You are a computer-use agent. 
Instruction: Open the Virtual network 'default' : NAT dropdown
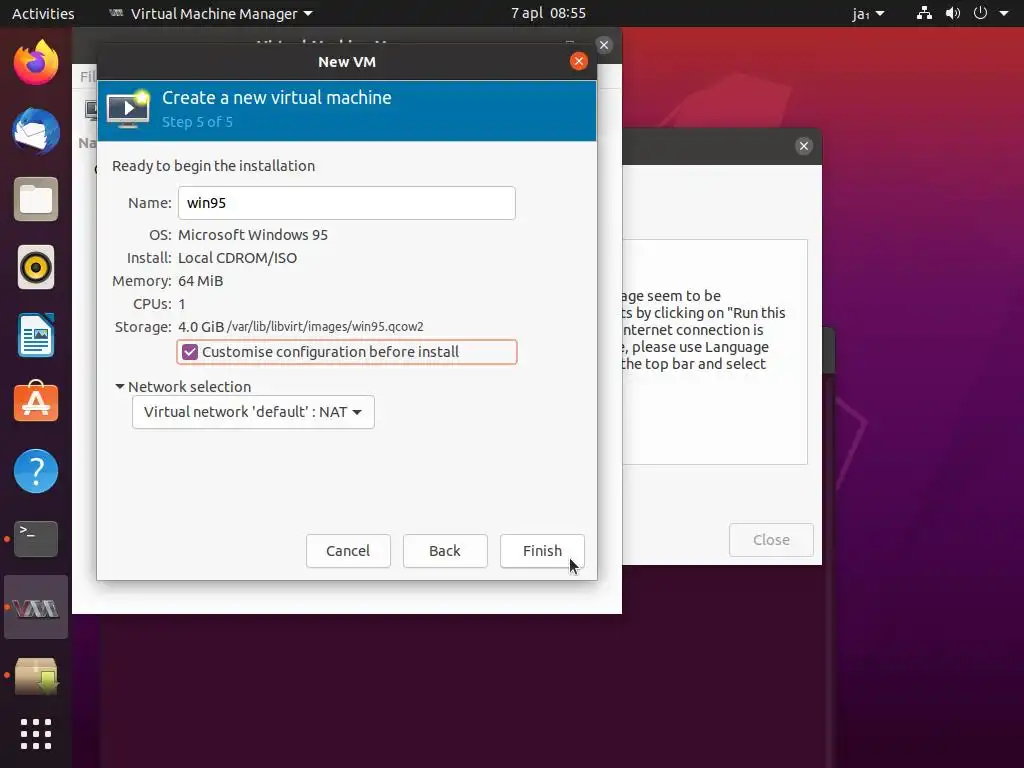(x=253, y=412)
